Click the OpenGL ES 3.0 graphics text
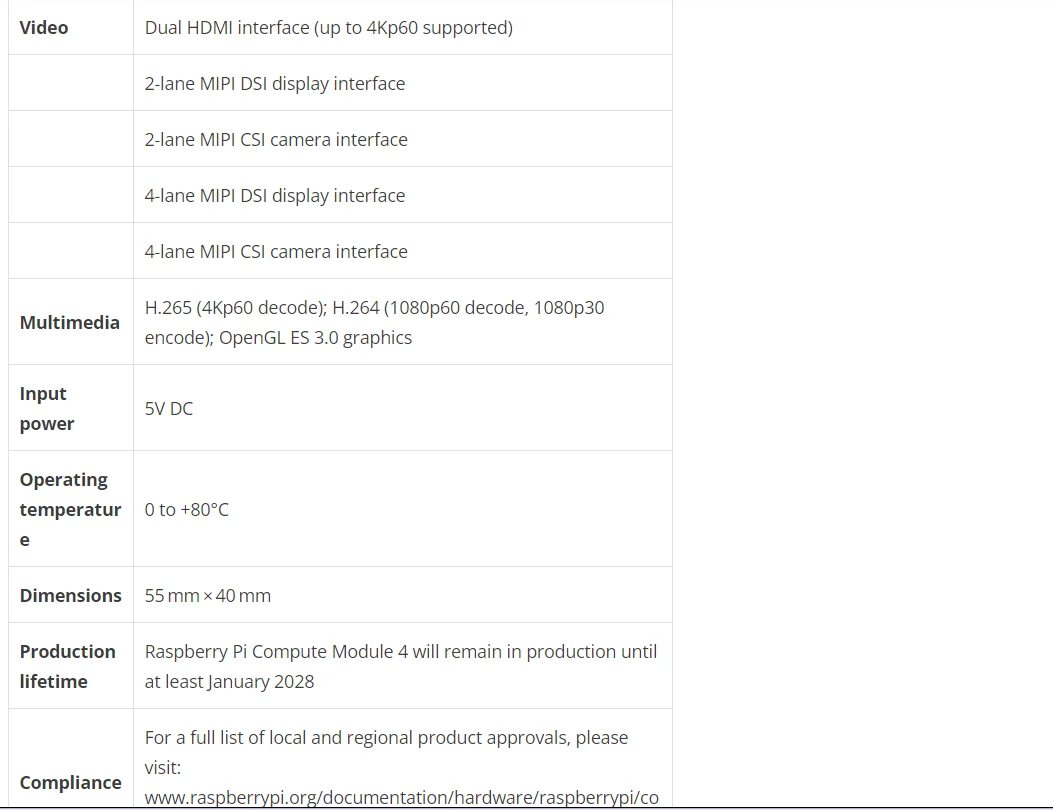 315,338
